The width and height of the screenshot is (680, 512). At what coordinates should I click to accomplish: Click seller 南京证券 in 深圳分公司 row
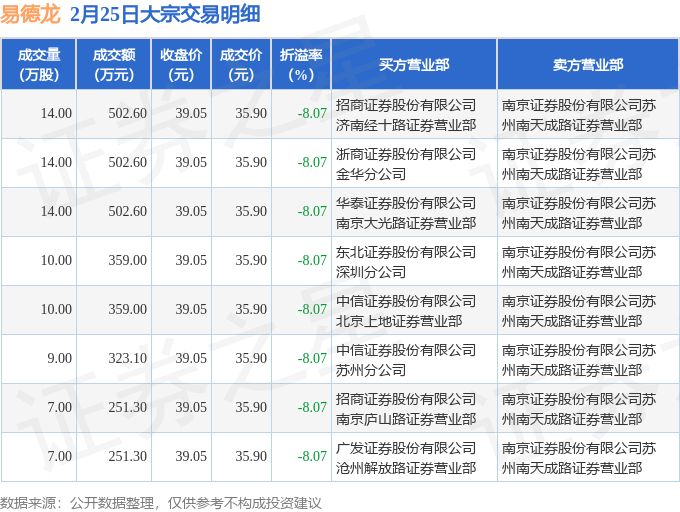pos(579,262)
